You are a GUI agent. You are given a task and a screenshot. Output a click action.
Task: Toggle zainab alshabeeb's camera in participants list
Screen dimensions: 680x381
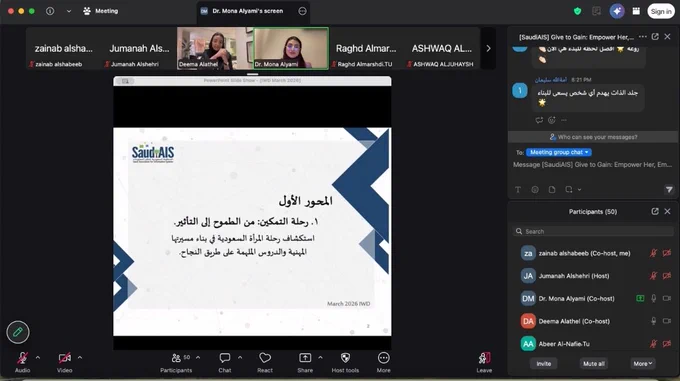[x=667, y=253]
